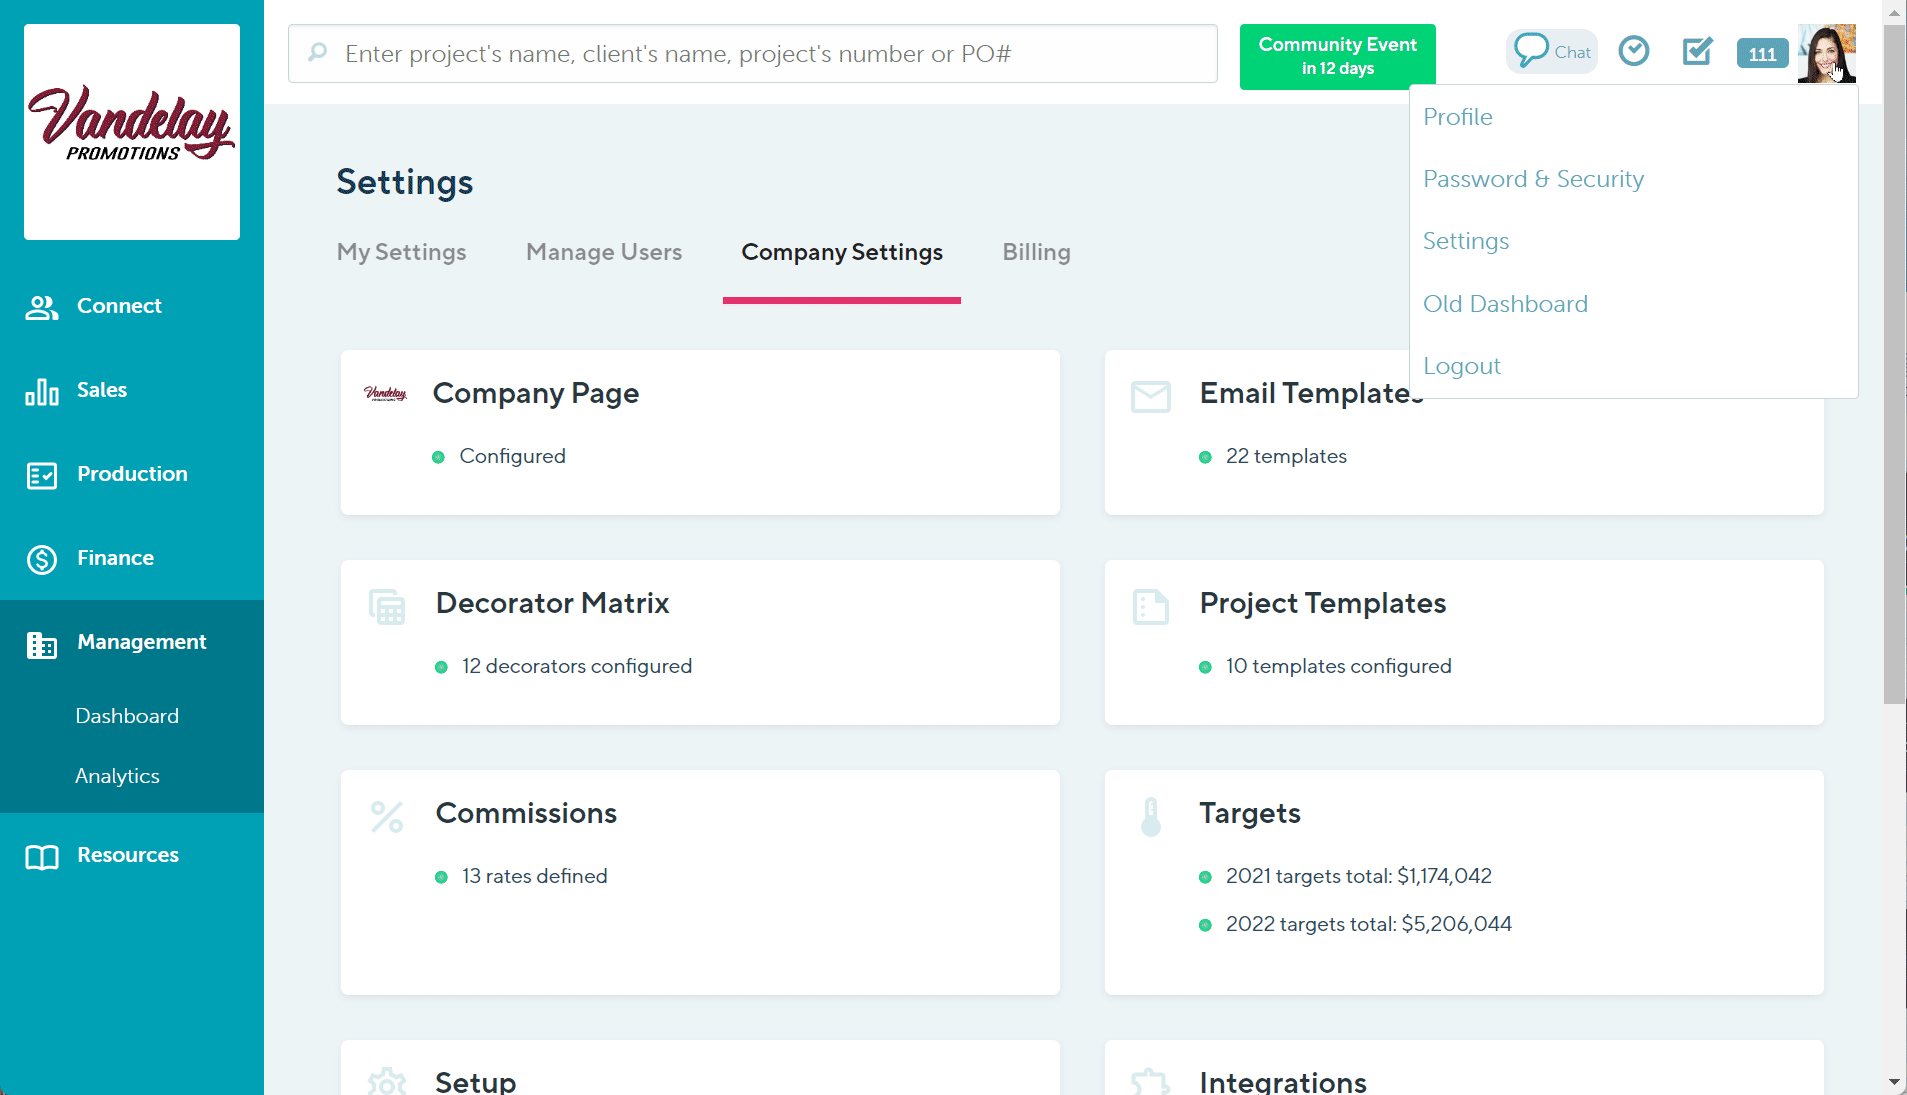Choose Logout from the profile menu
The height and width of the screenshot is (1095, 1907).
(x=1461, y=366)
